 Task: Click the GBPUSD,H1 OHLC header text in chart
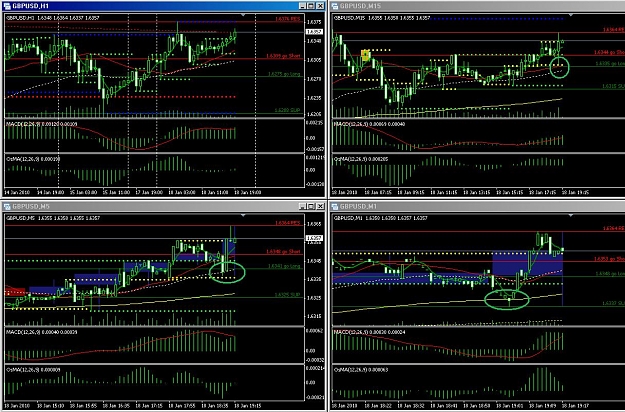click(53, 18)
